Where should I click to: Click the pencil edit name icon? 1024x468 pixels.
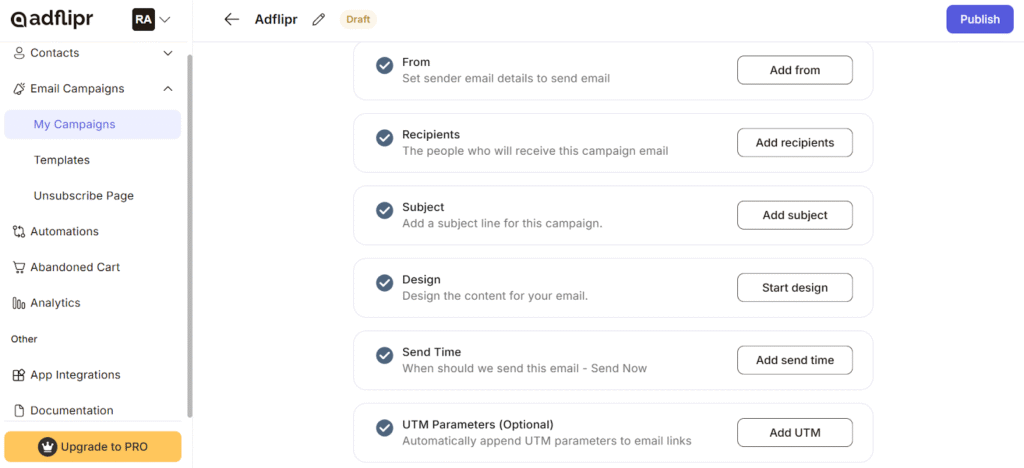[319, 19]
